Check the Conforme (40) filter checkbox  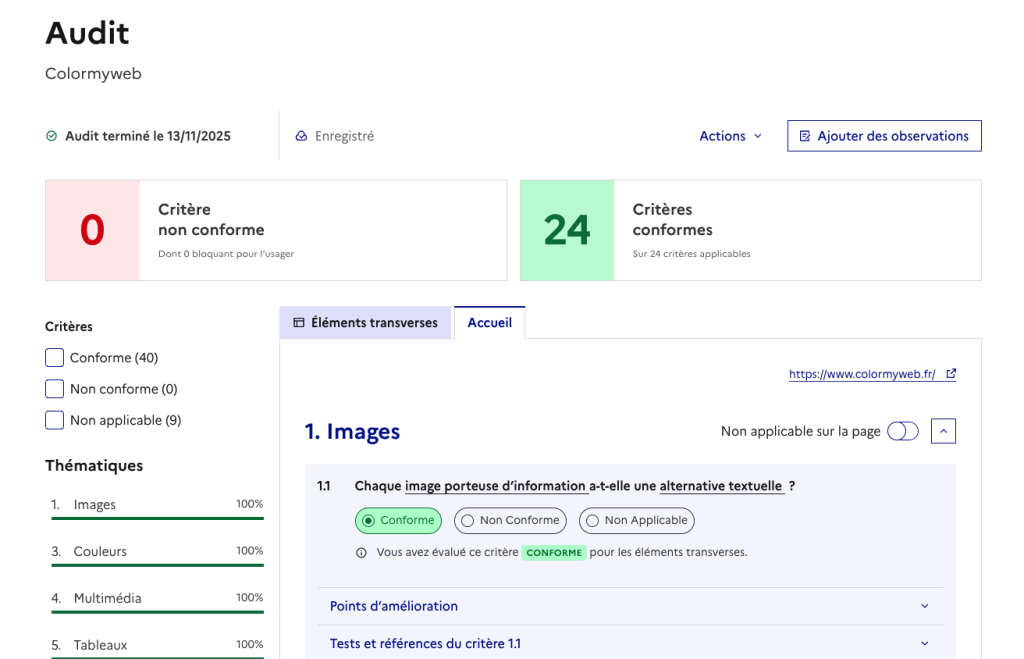coord(55,358)
